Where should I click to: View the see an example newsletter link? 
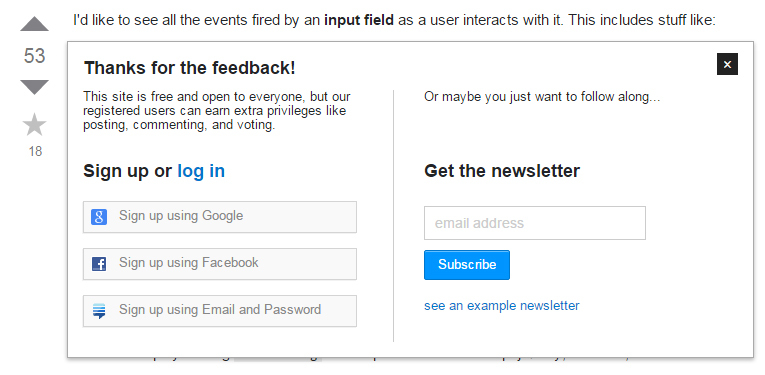coord(502,306)
